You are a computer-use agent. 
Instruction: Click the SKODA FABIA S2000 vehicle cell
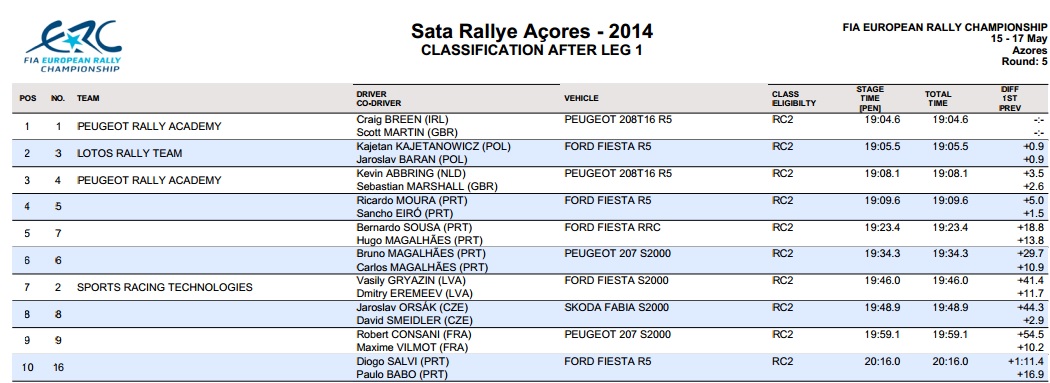(x=617, y=307)
